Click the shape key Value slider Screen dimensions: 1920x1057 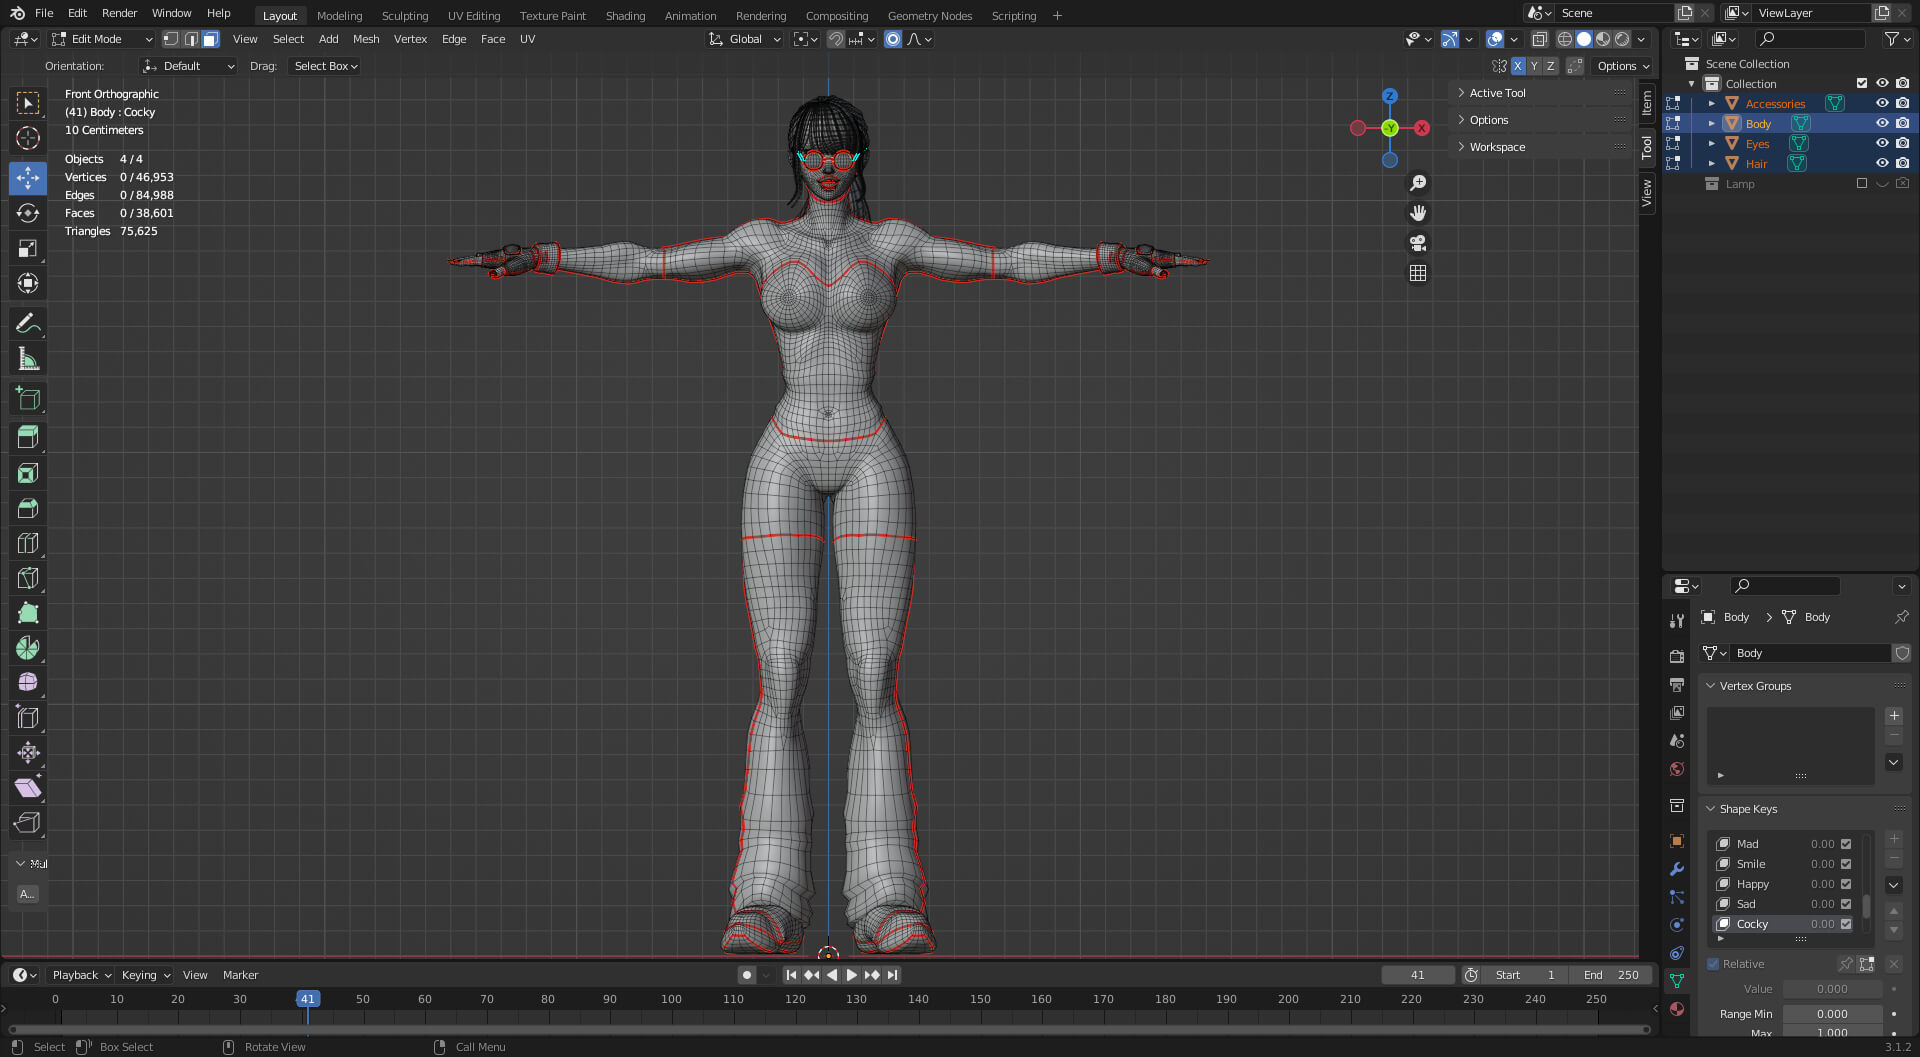1831,989
